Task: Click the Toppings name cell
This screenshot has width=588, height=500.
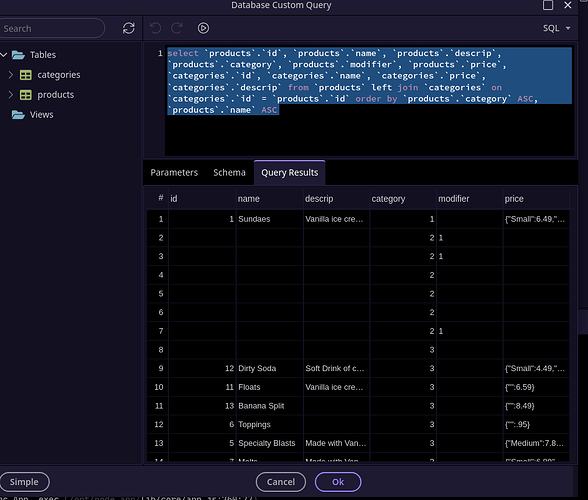Action: [x=269, y=424]
